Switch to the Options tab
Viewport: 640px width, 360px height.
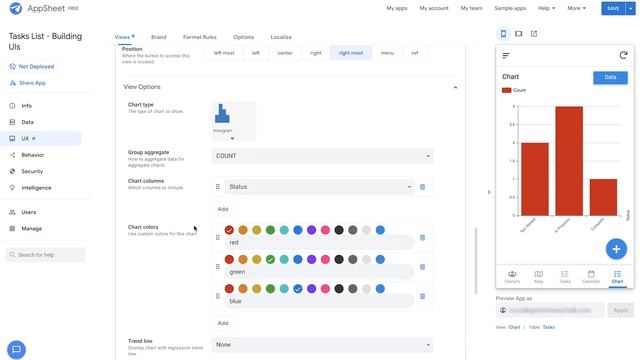243,37
